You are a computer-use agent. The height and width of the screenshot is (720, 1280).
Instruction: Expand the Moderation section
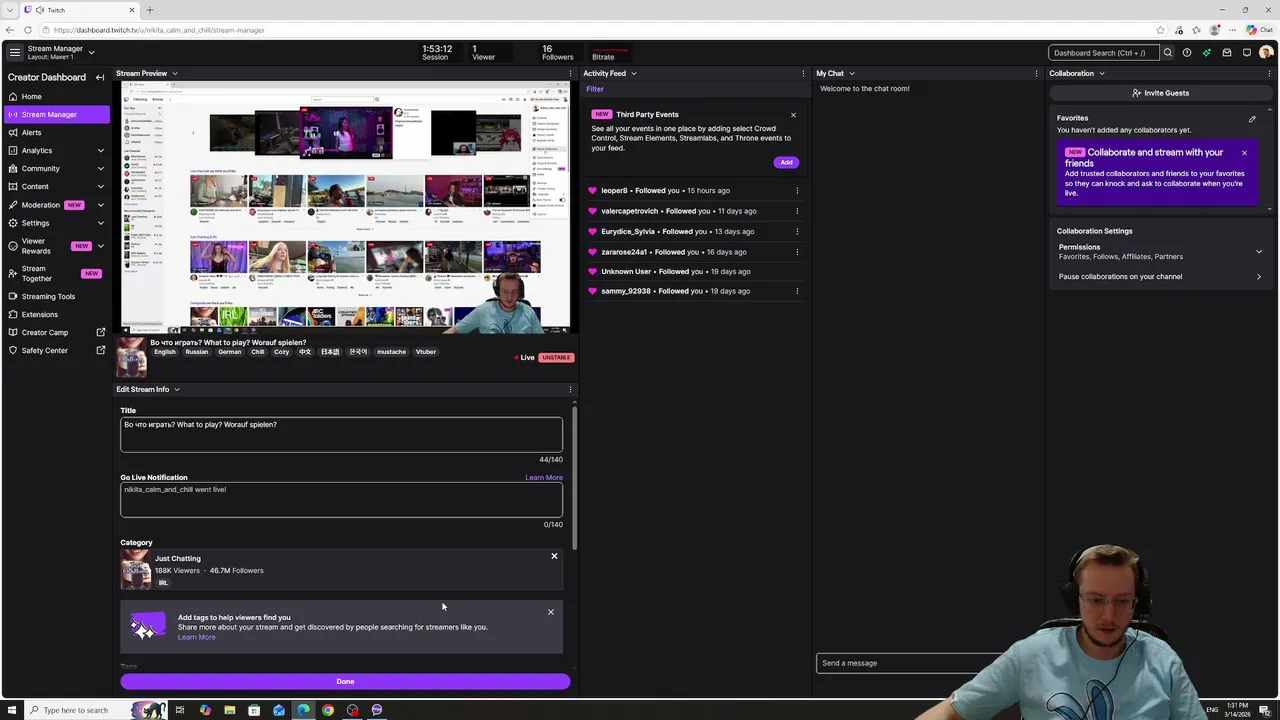tap(56, 204)
